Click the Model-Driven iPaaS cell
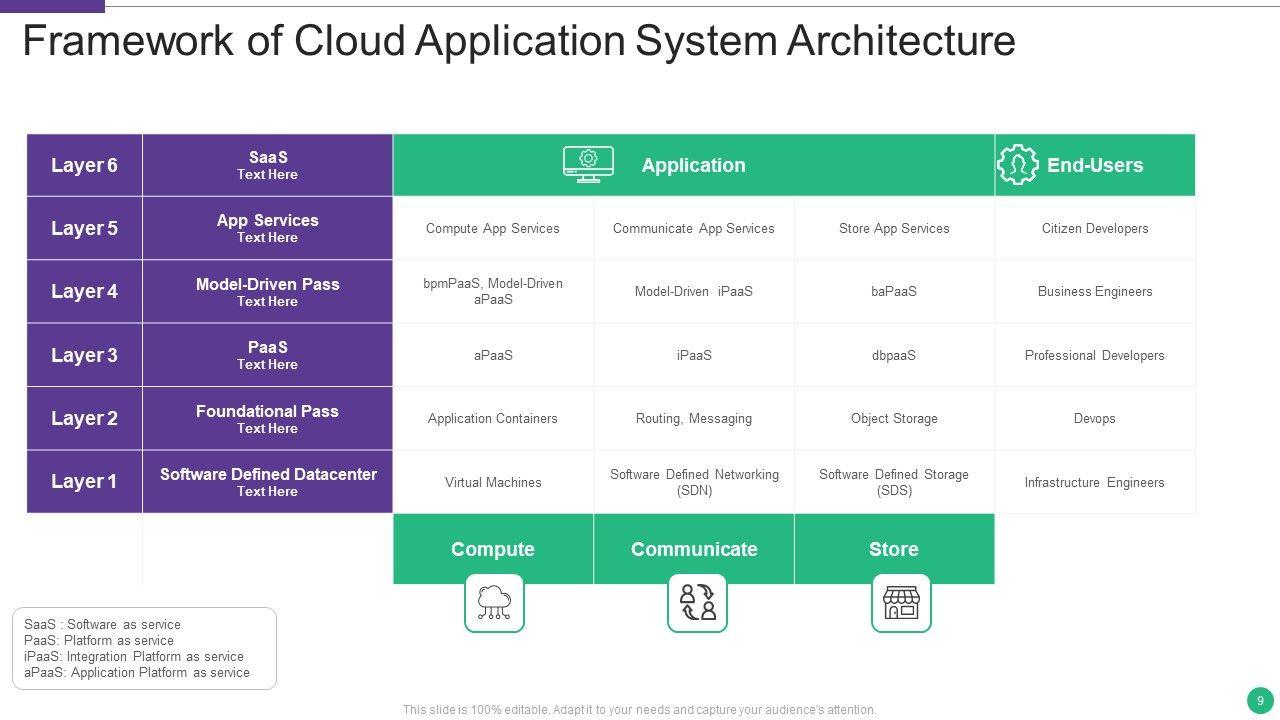1280x720 pixels. (x=693, y=291)
